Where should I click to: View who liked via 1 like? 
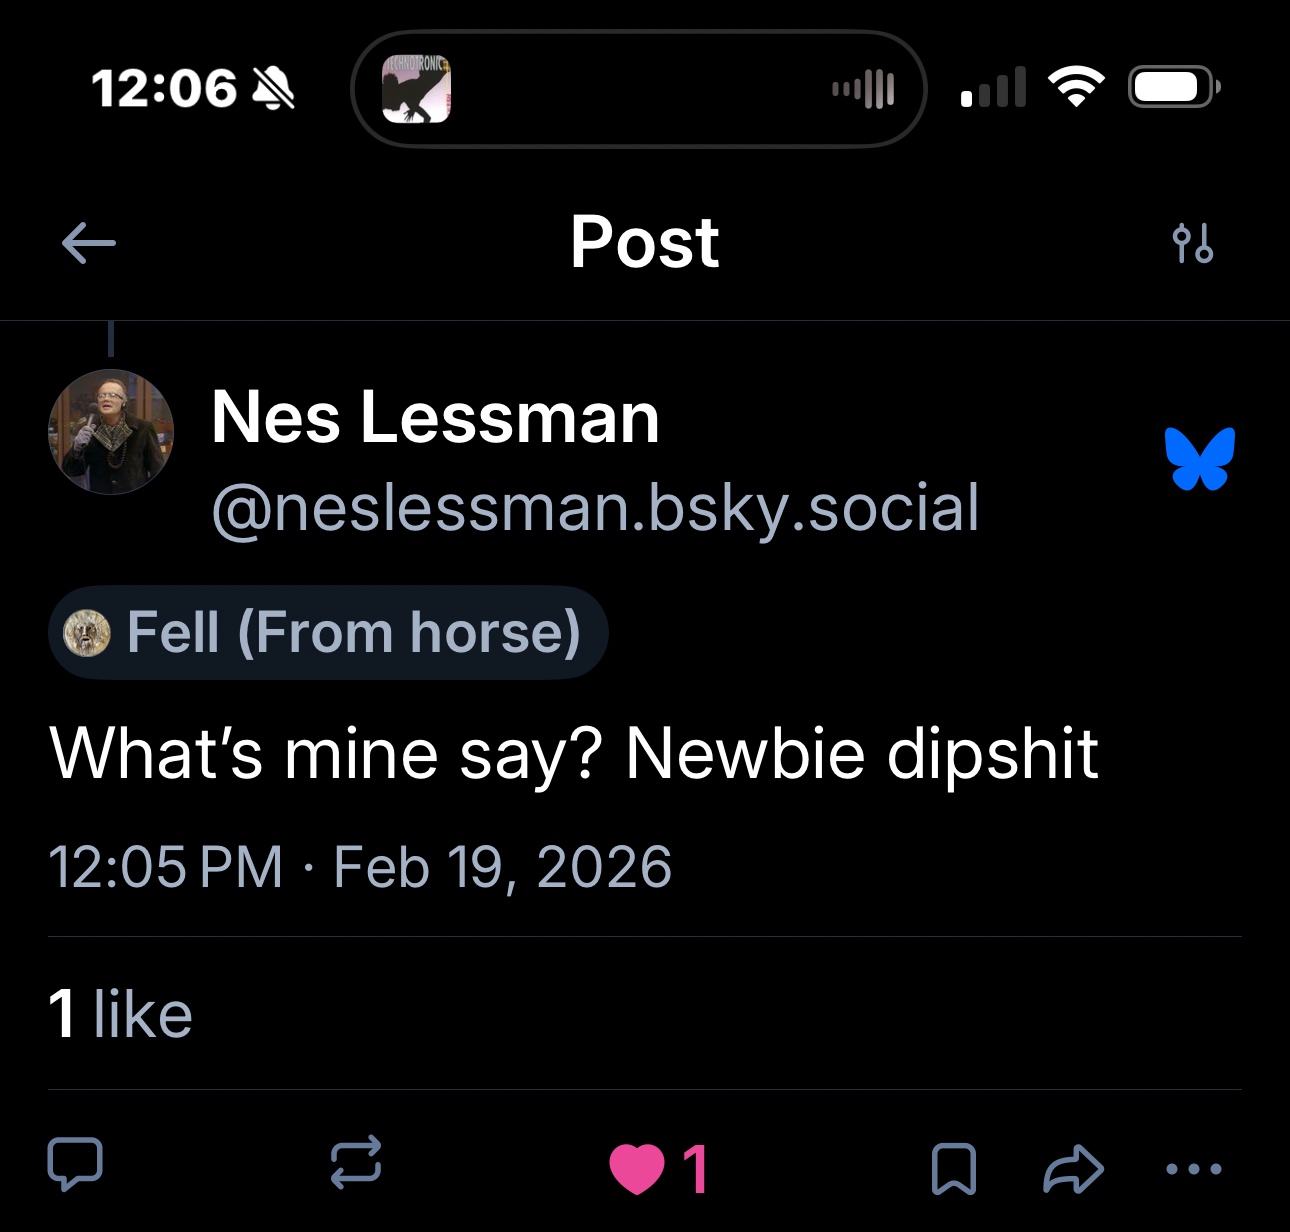pyautogui.click(x=120, y=1014)
